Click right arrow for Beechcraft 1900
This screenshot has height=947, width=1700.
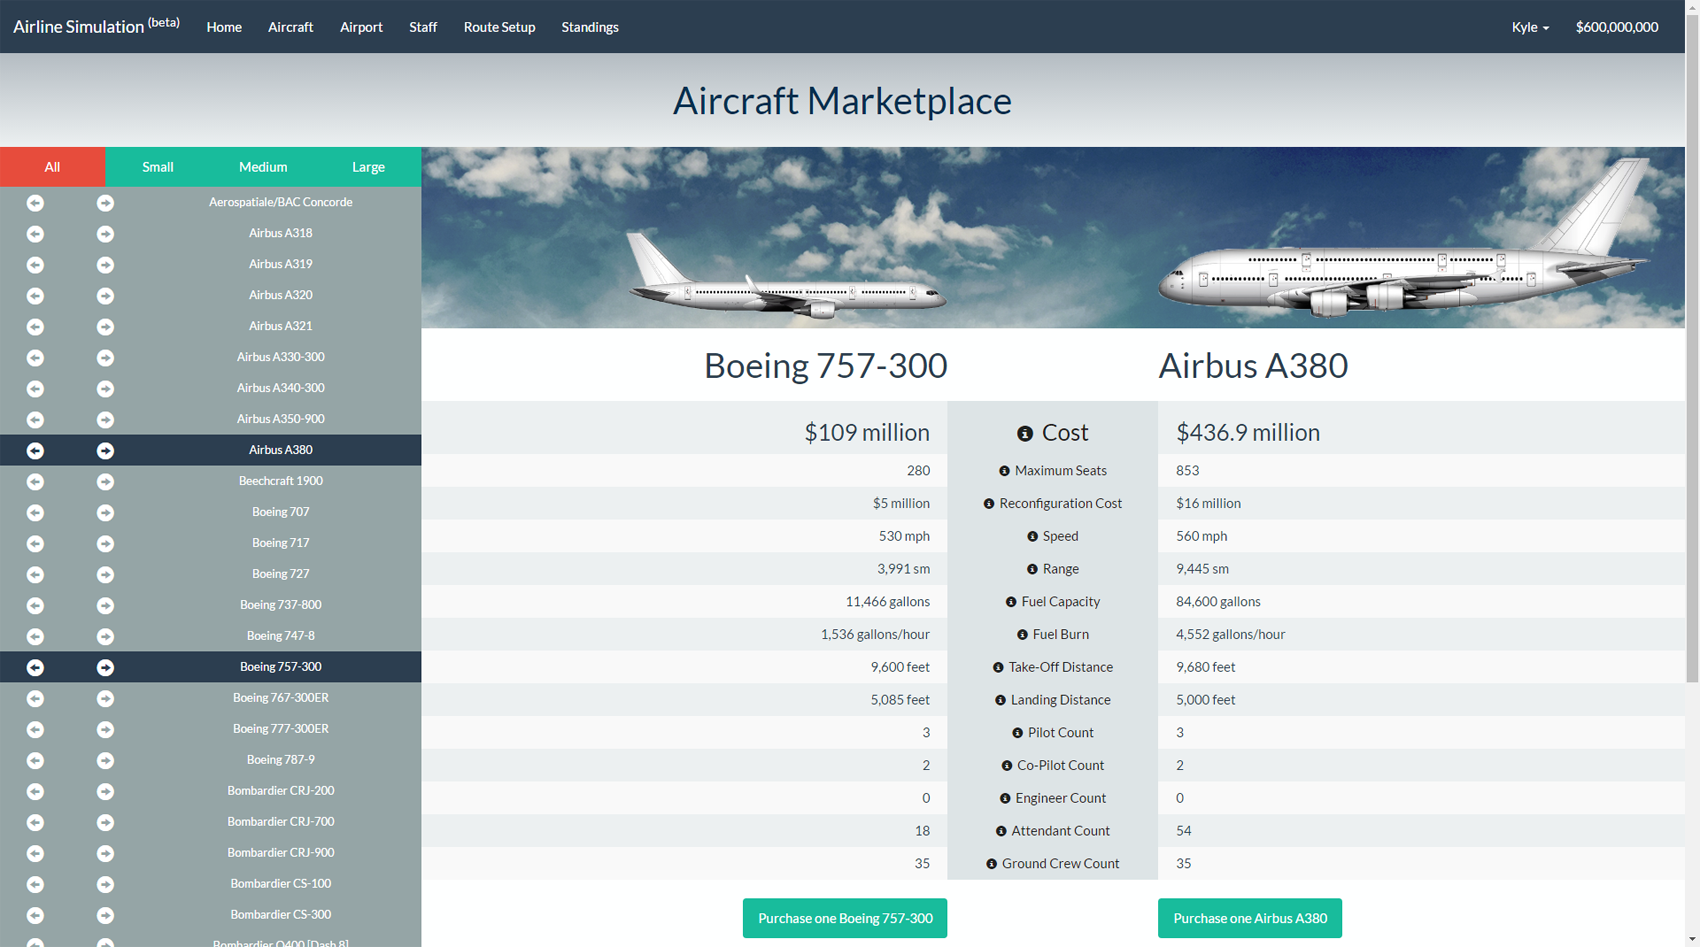(105, 482)
